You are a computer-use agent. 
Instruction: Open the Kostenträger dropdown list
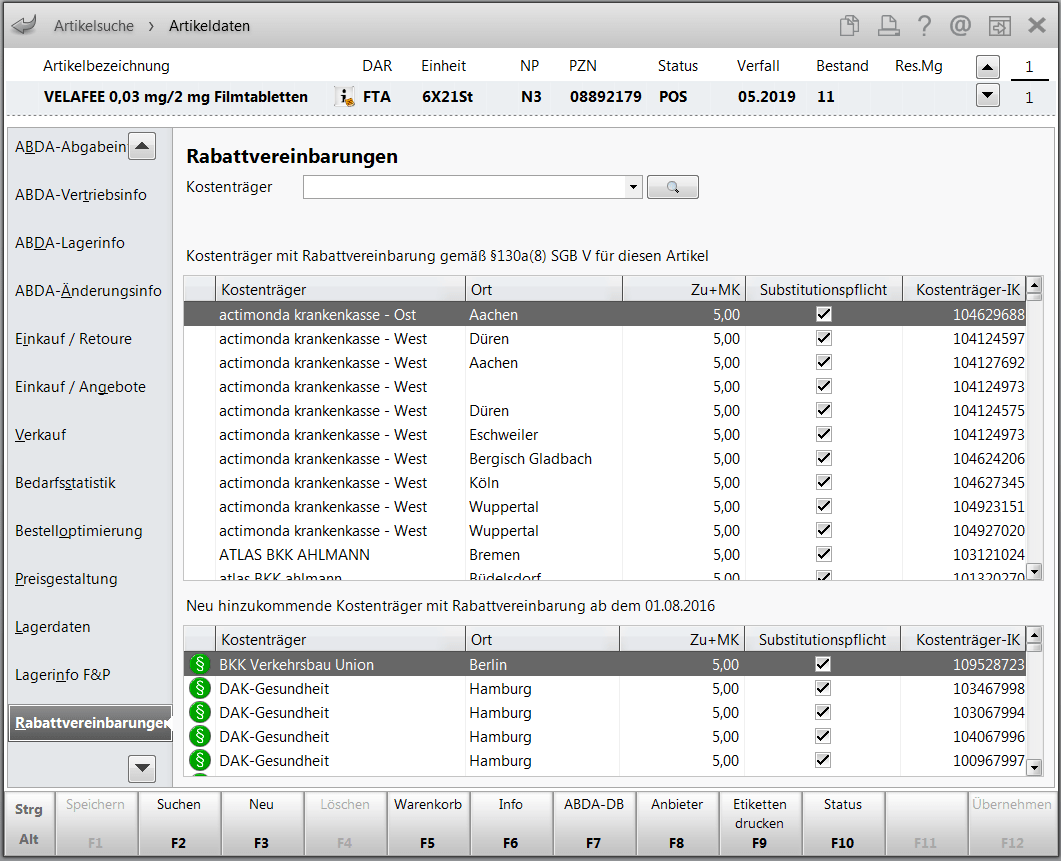click(633, 187)
